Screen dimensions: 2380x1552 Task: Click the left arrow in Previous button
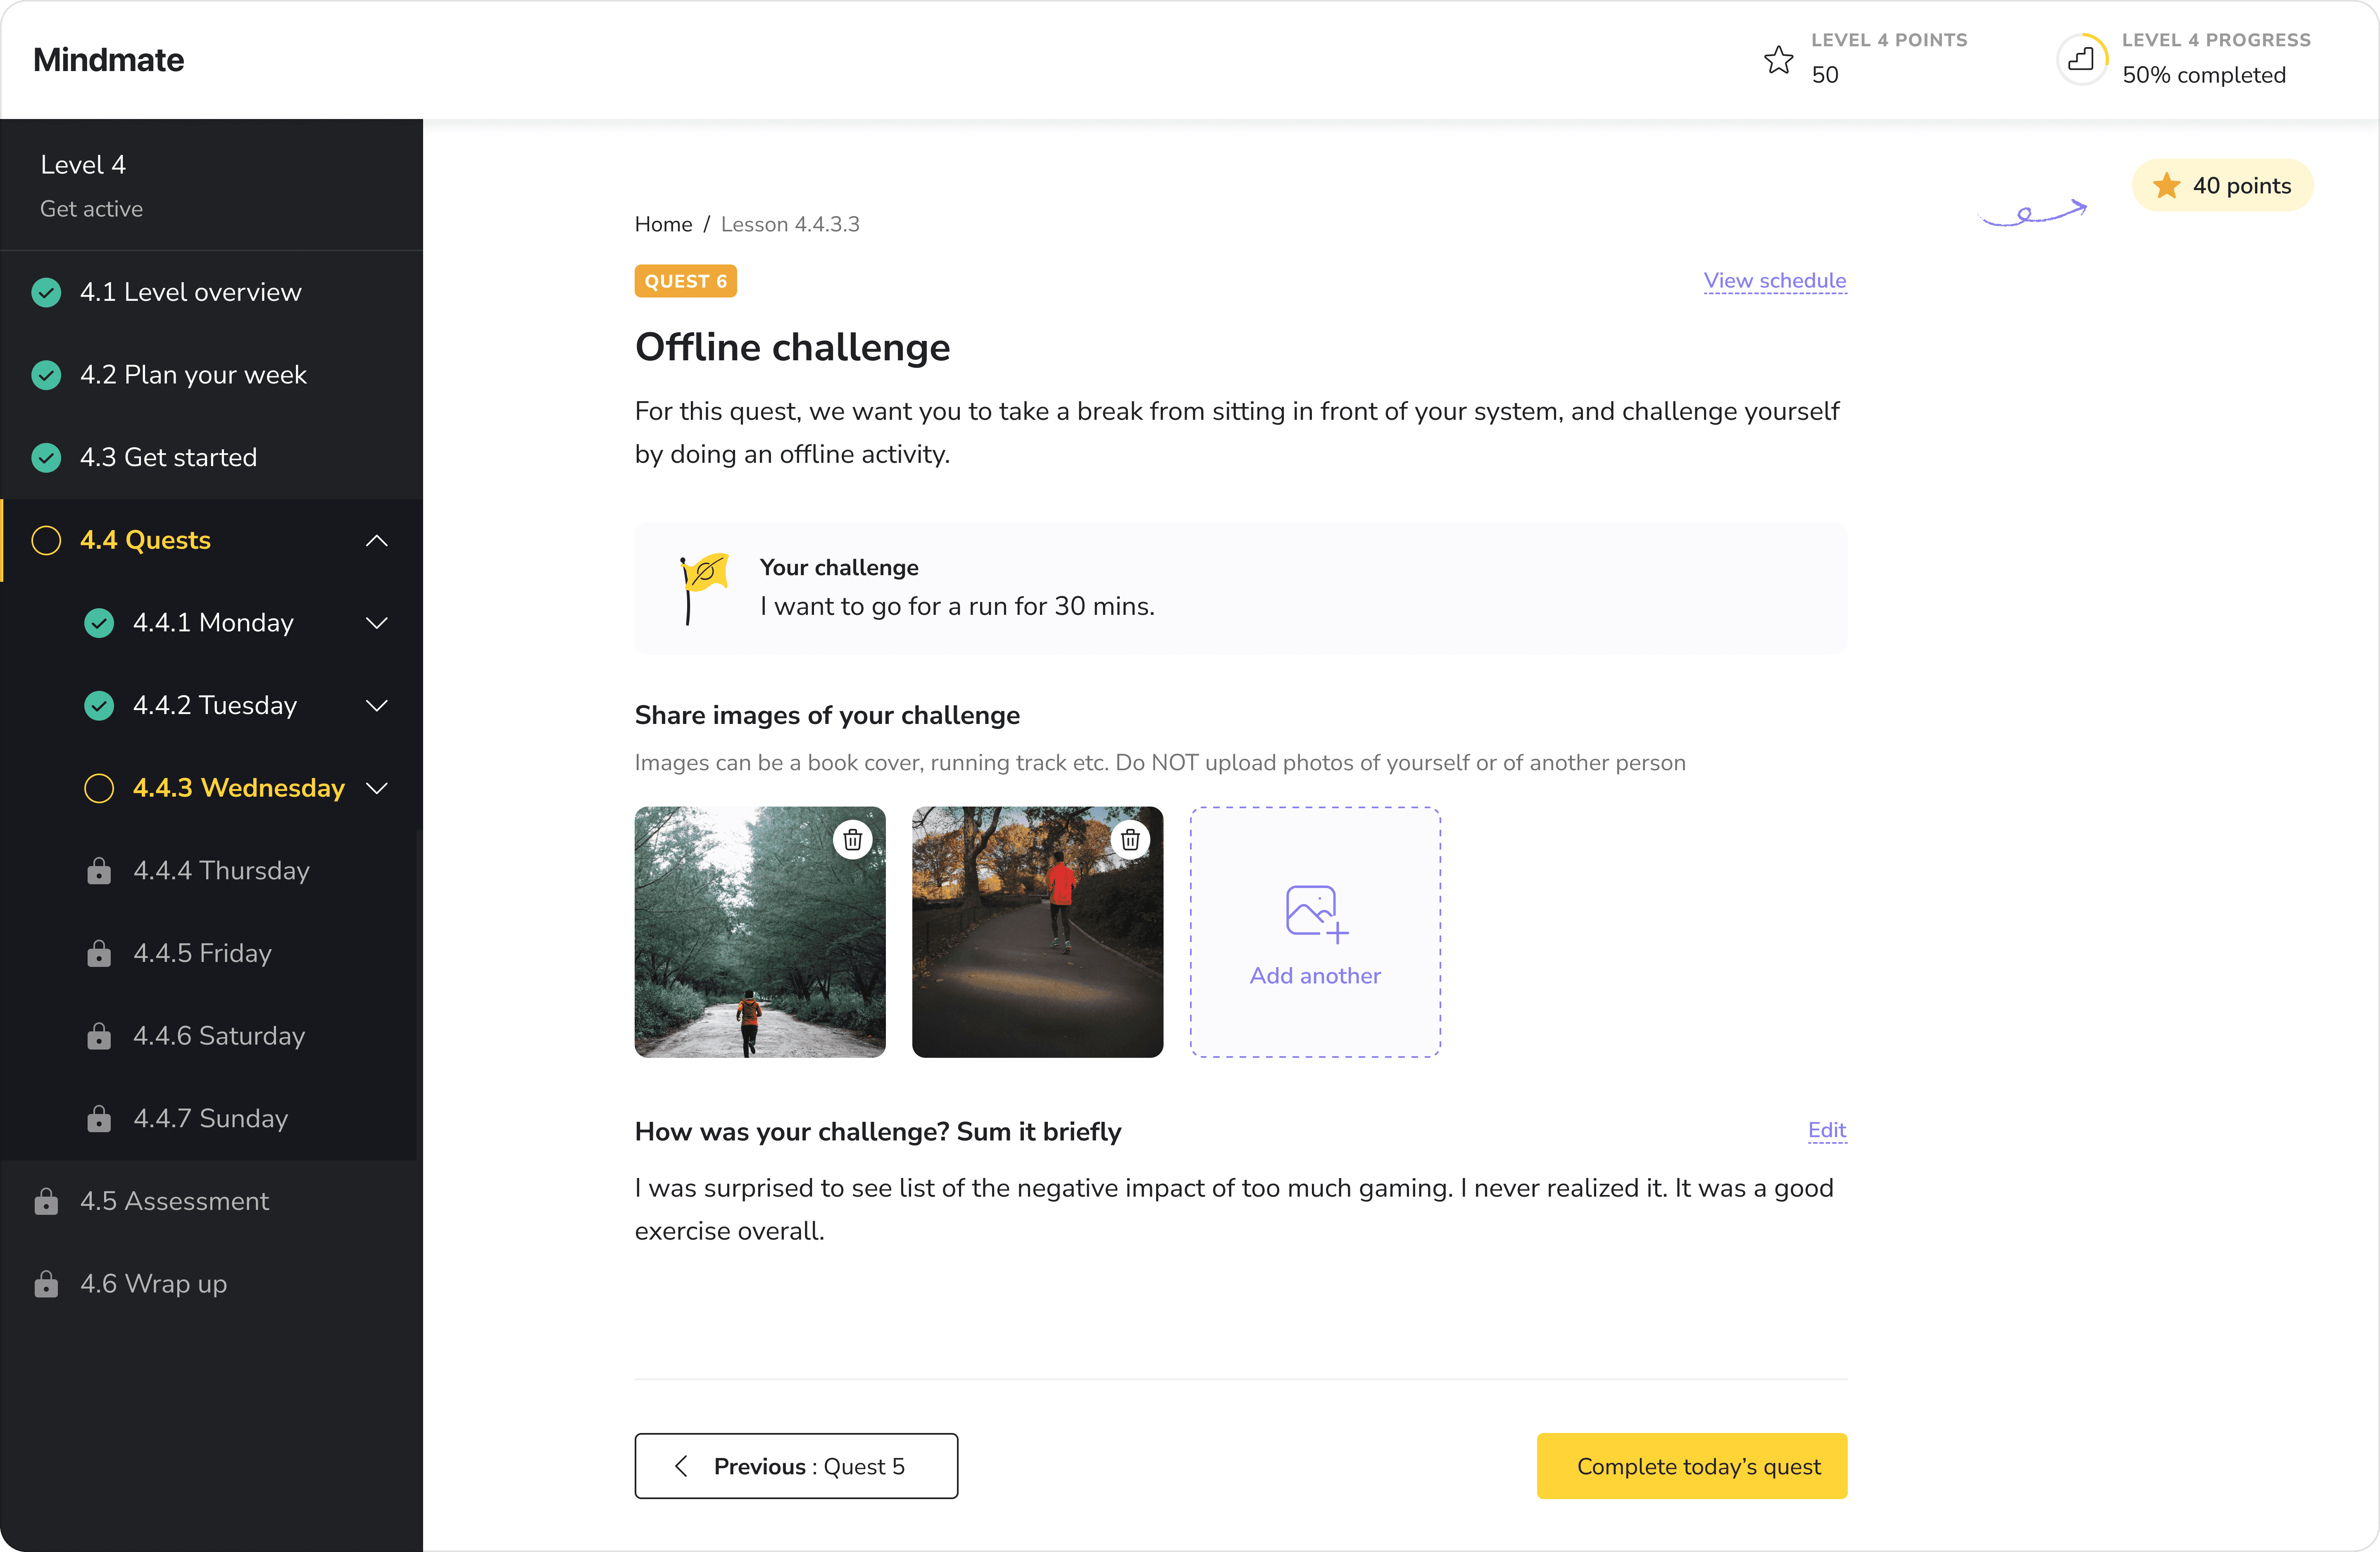pyautogui.click(x=681, y=1466)
